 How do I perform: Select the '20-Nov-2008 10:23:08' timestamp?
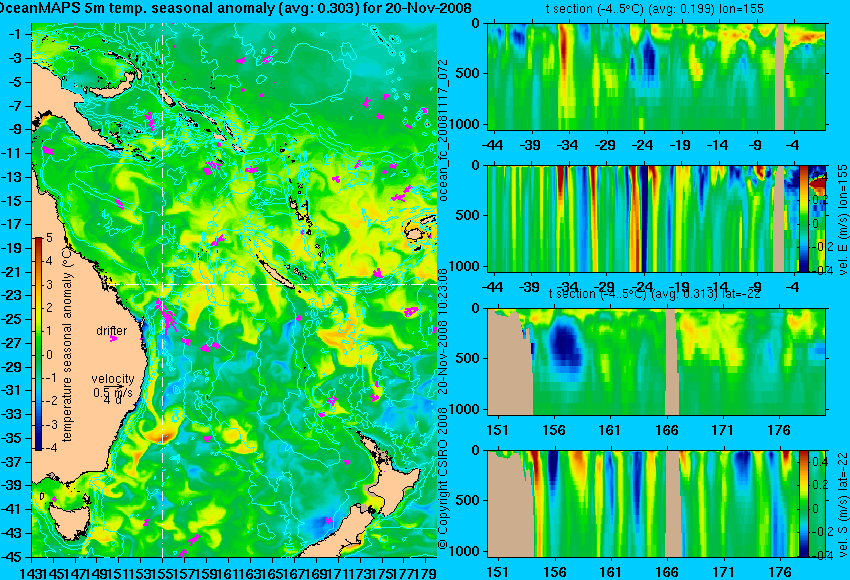click(443, 332)
